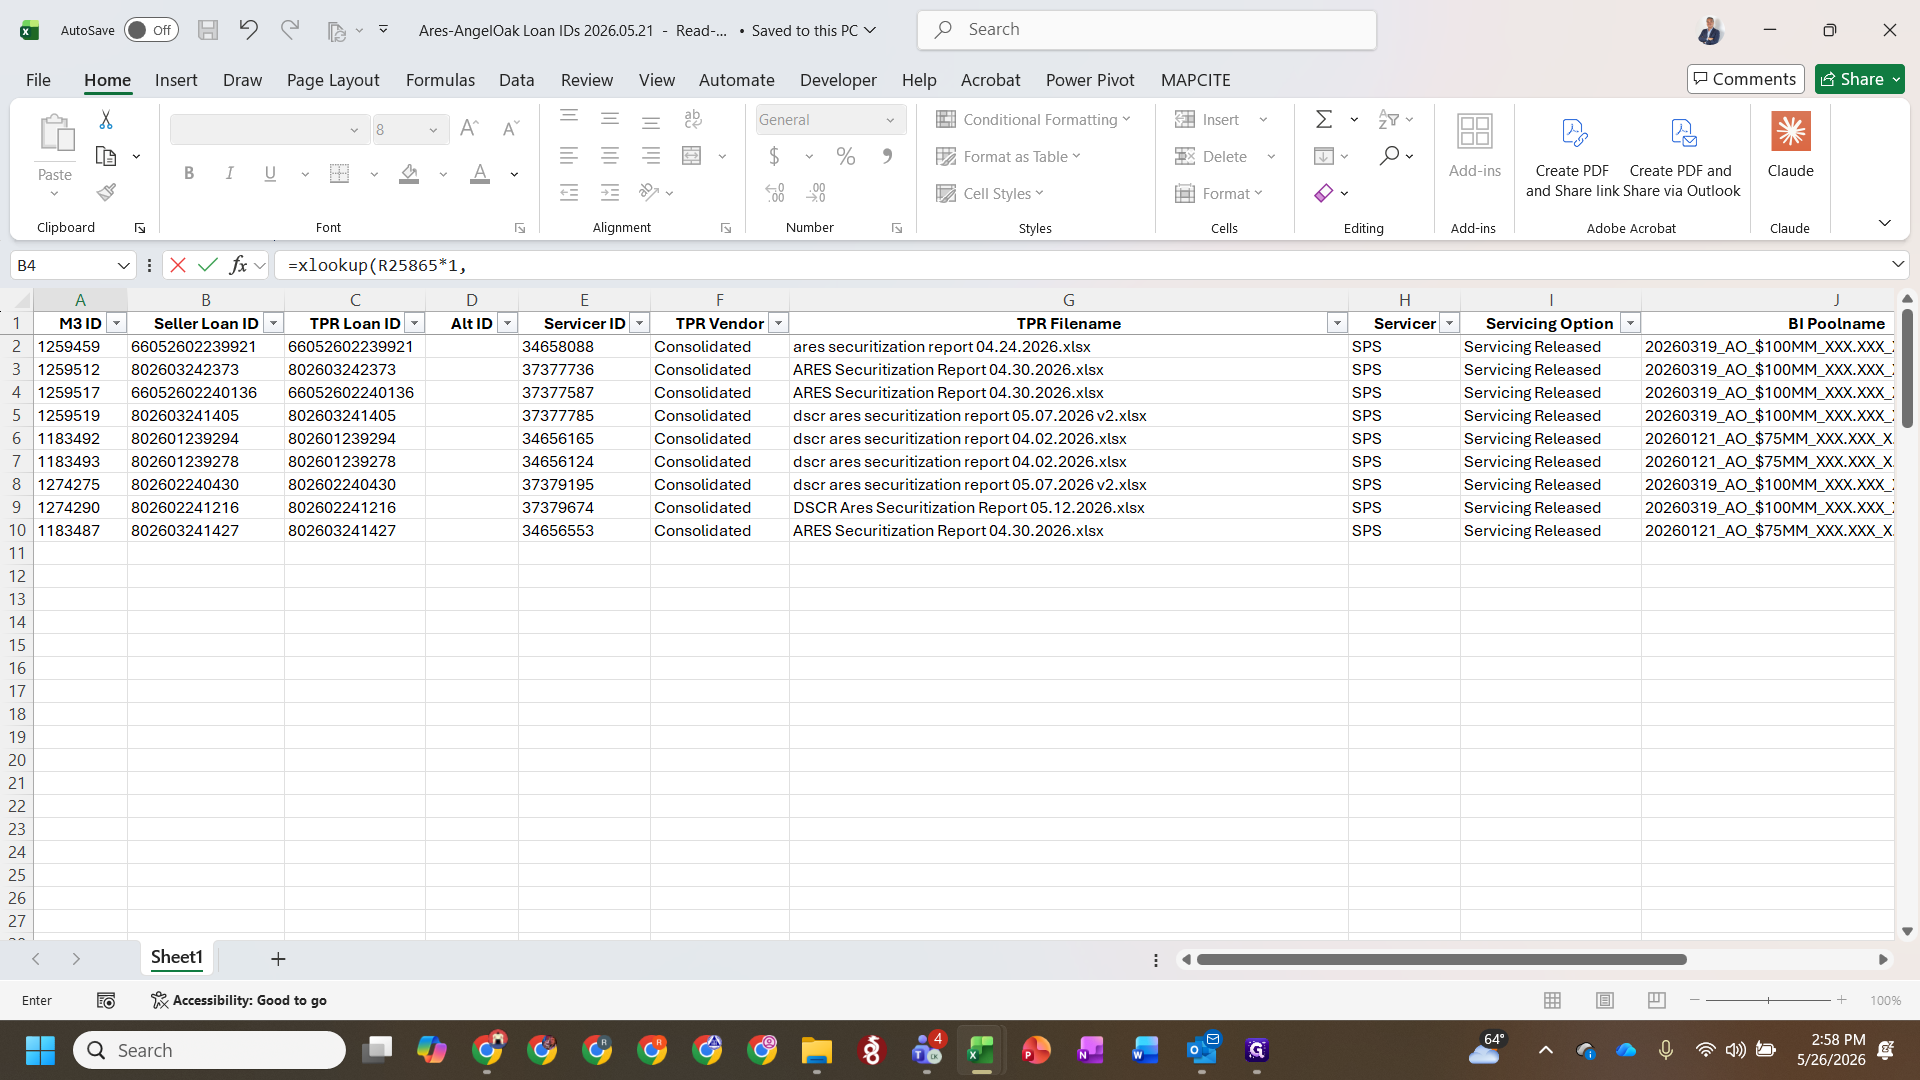This screenshot has height=1080, width=1920.
Task: Add a new sheet with plus button
Action: (278, 959)
